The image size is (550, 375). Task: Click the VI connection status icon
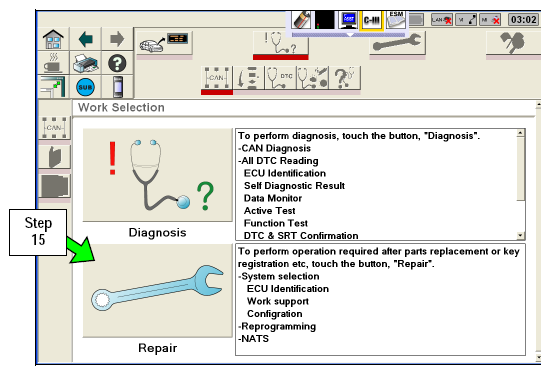pos(466,20)
